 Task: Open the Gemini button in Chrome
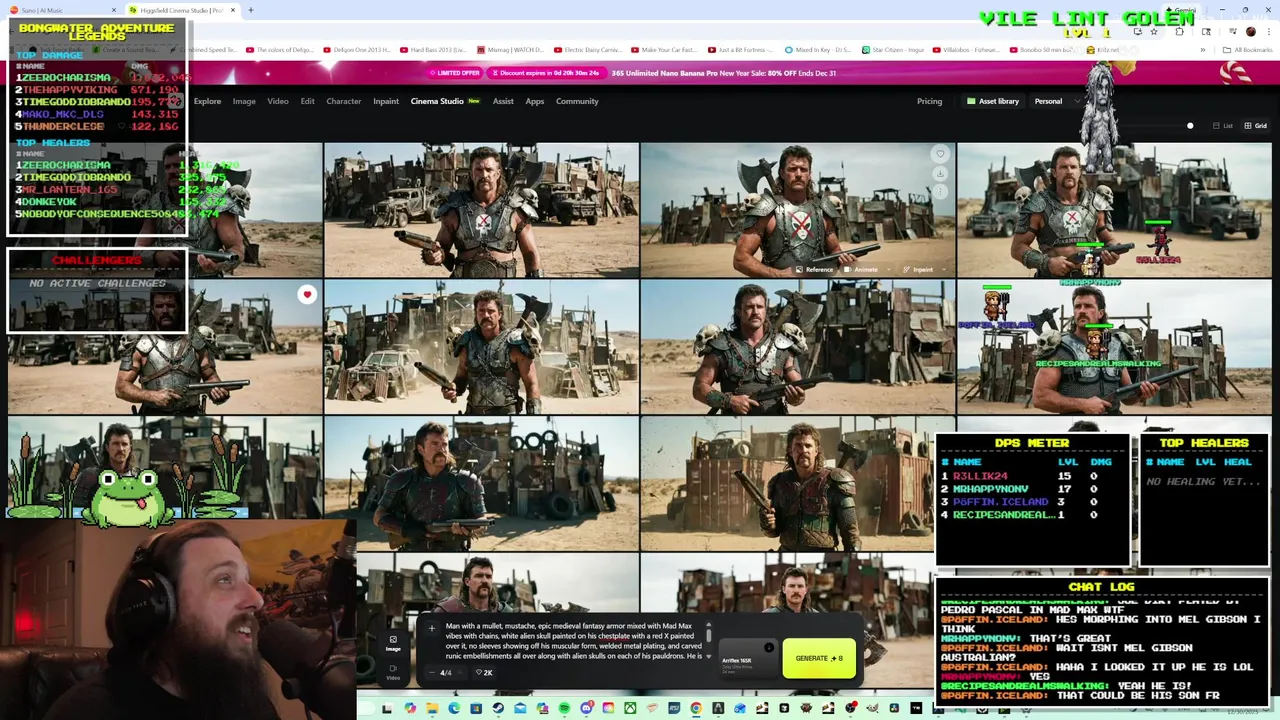click(1180, 10)
